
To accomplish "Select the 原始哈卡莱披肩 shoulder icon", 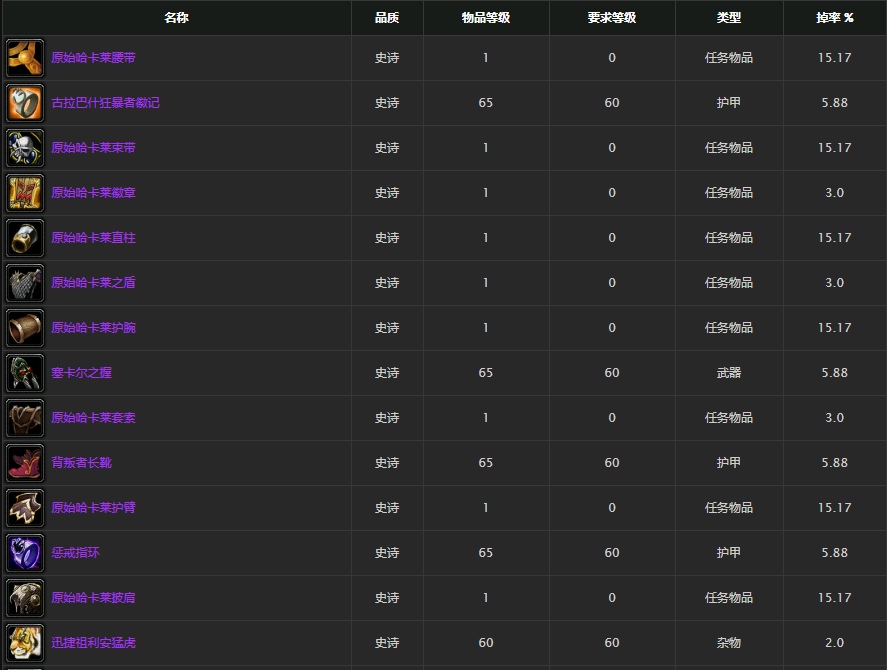I will click(x=25, y=598).
